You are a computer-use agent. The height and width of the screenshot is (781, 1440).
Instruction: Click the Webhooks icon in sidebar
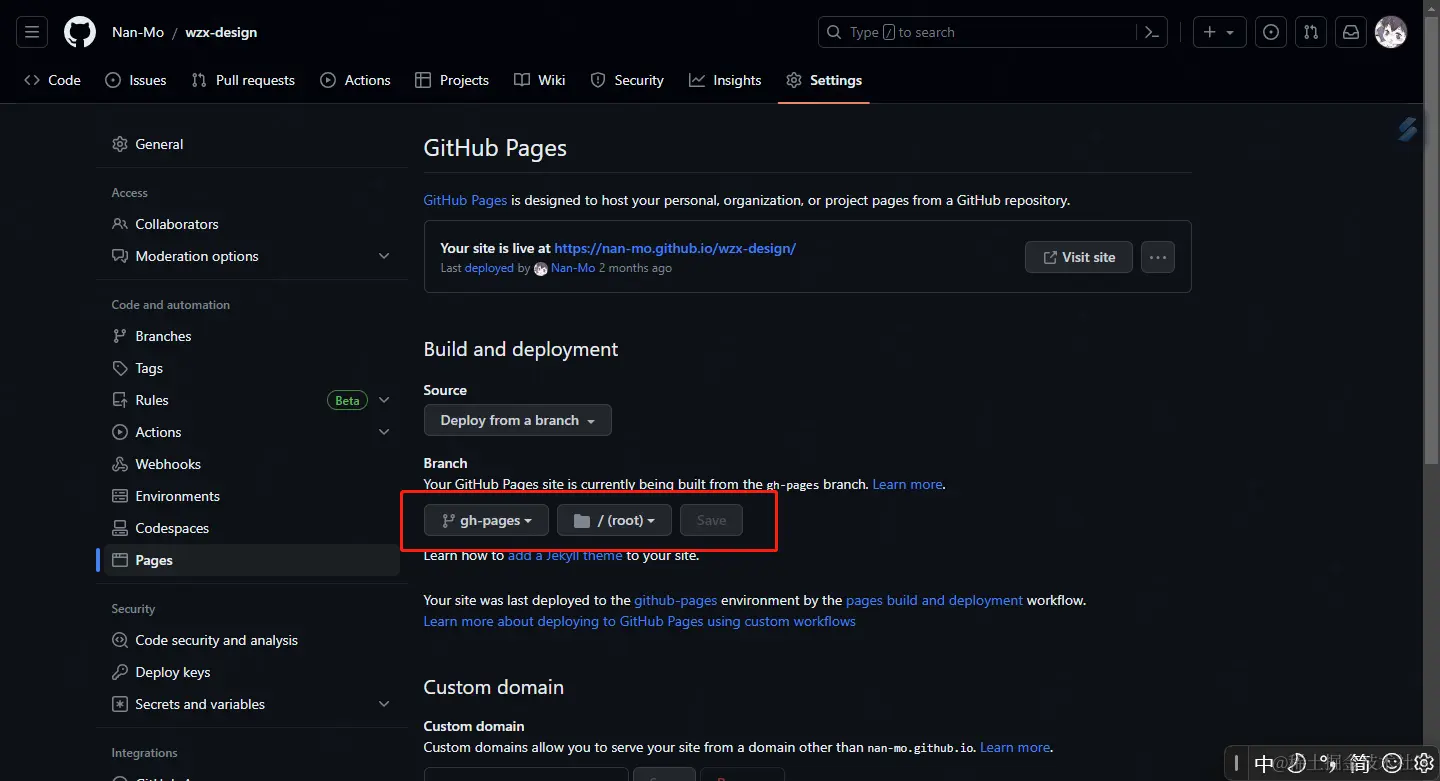[x=120, y=464]
